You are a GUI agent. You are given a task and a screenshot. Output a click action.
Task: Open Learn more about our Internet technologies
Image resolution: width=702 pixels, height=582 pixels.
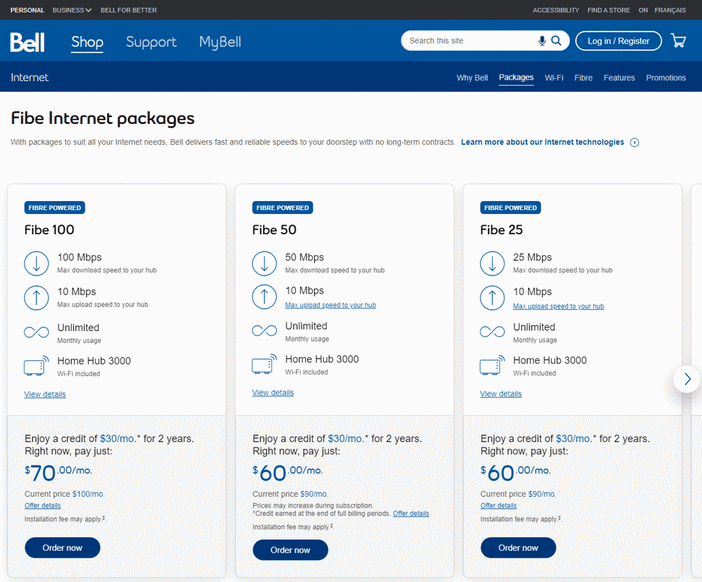click(x=542, y=142)
